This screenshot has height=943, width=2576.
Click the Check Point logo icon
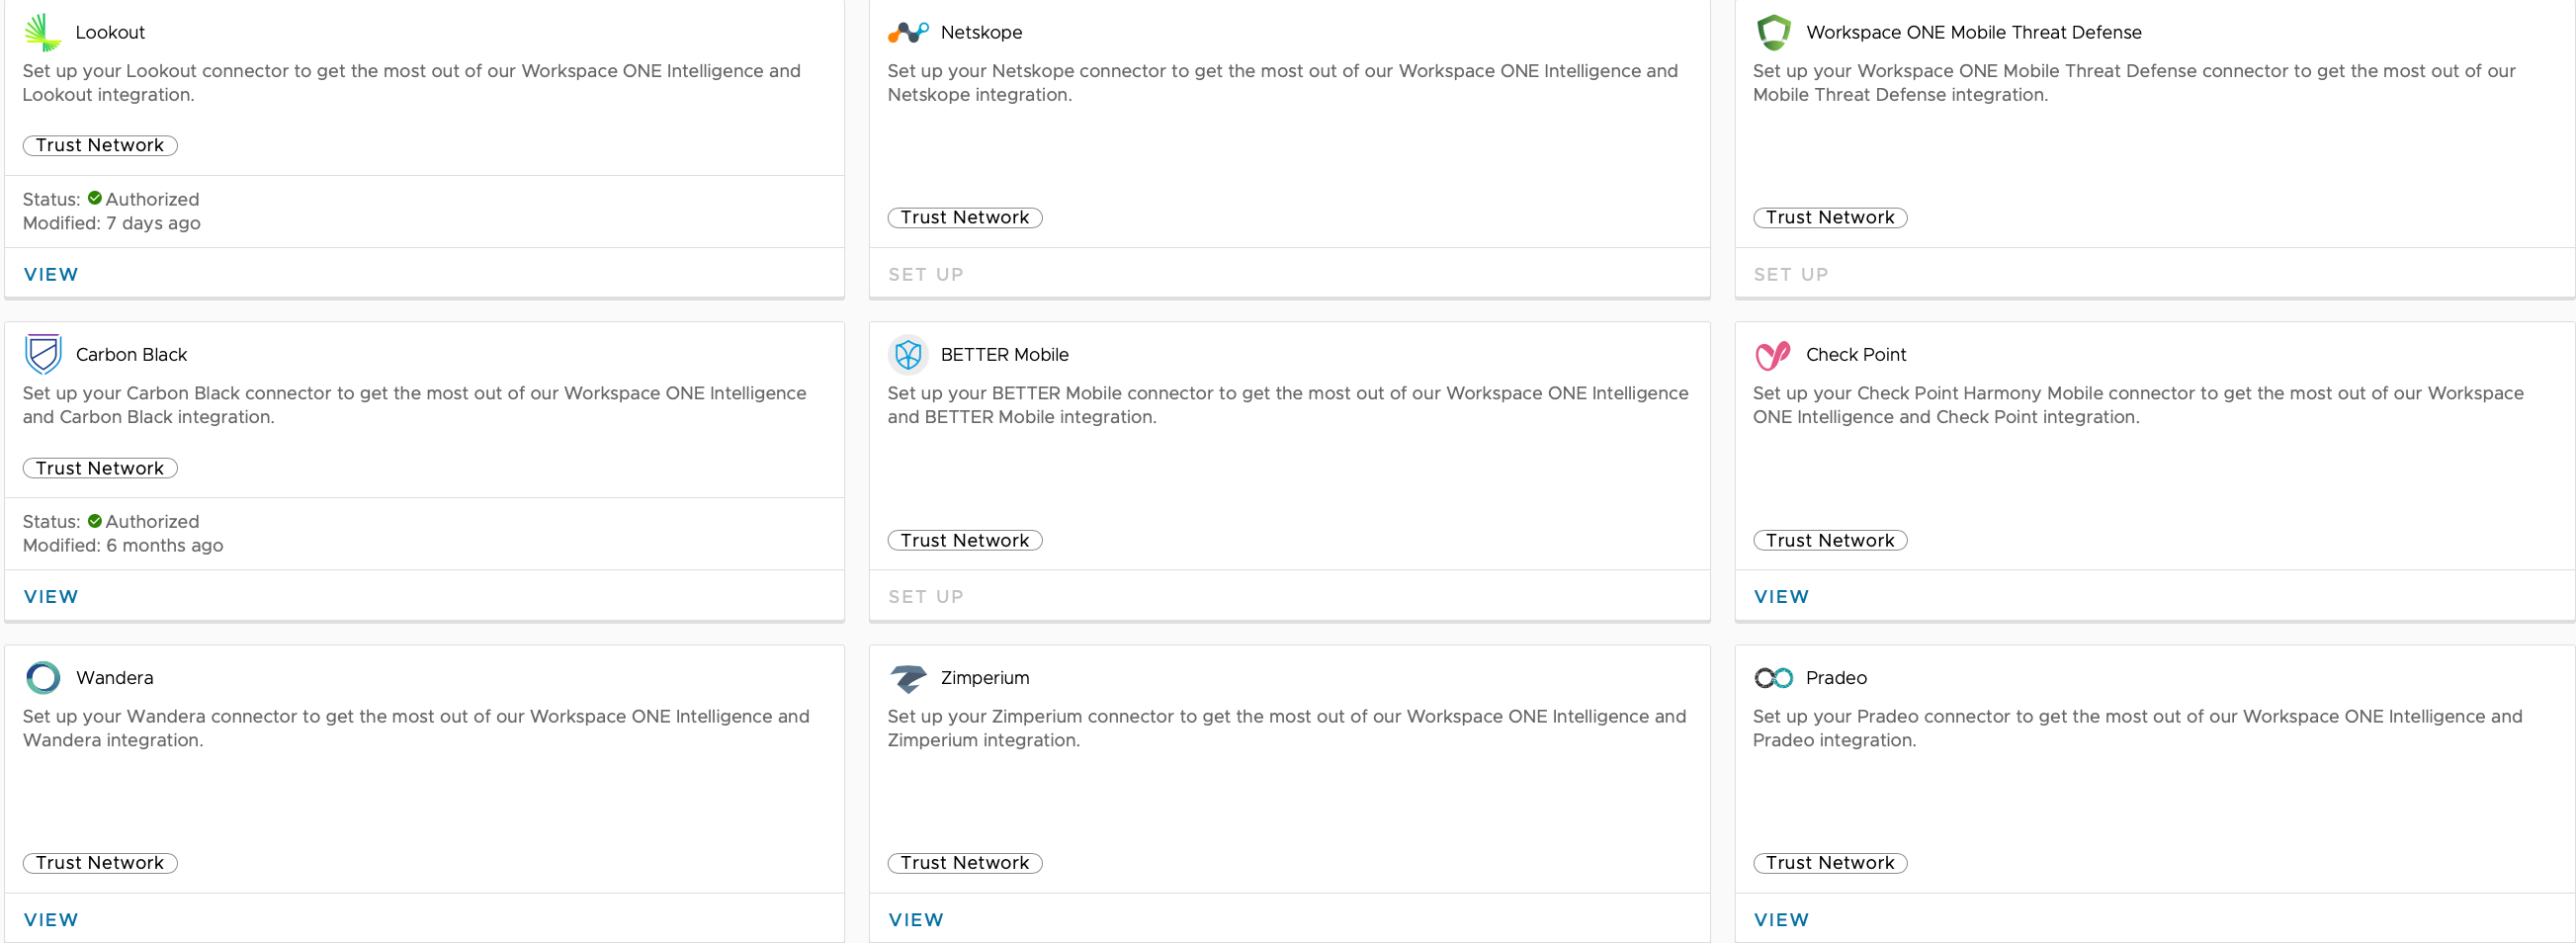(1773, 354)
